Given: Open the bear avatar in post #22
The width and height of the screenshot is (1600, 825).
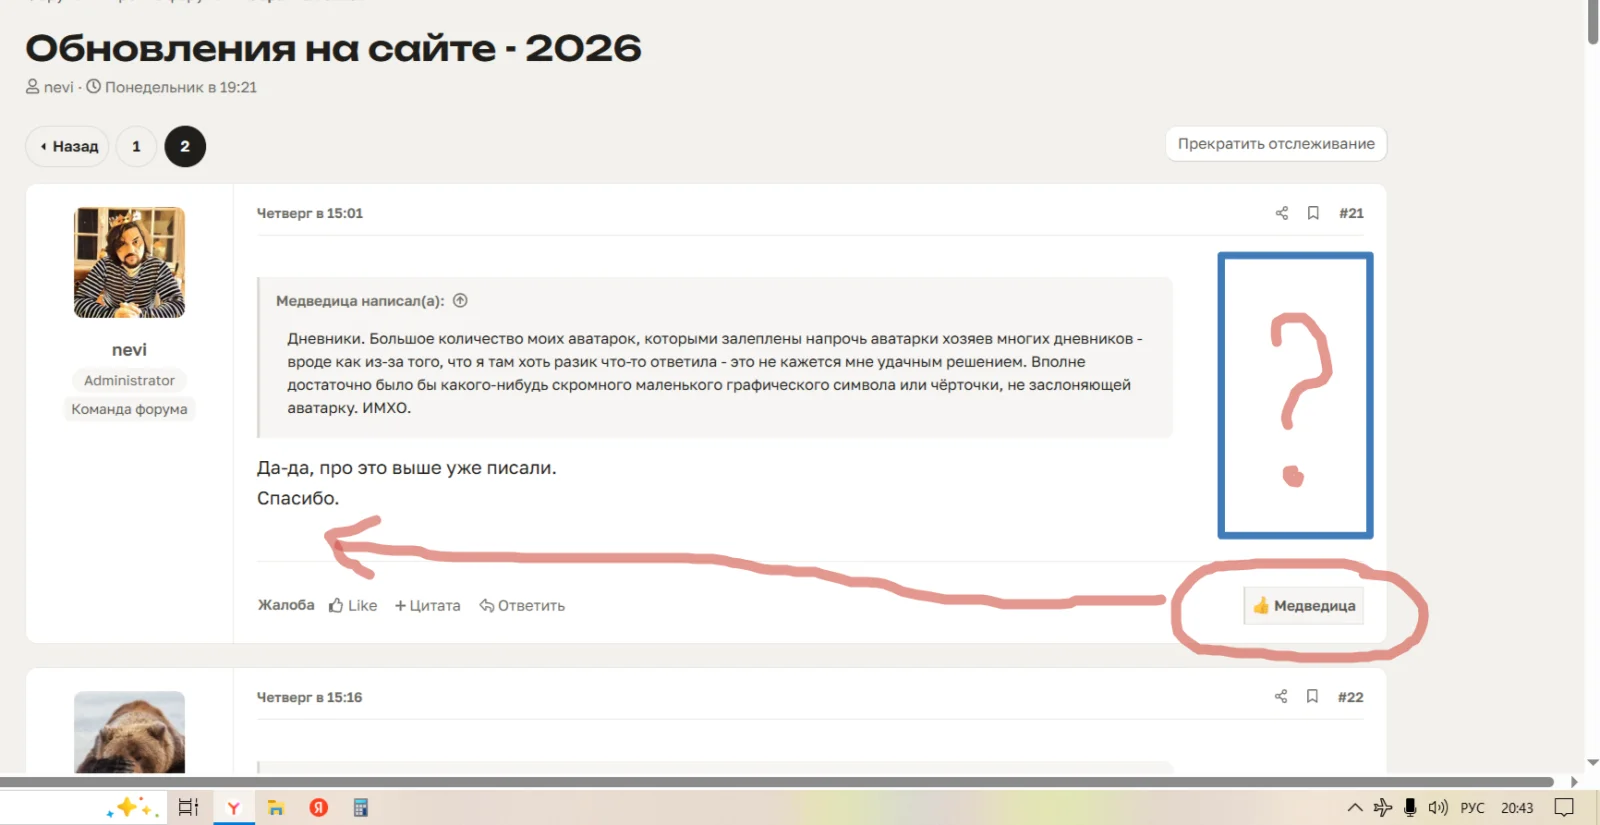Looking at the screenshot, I should [129, 732].
